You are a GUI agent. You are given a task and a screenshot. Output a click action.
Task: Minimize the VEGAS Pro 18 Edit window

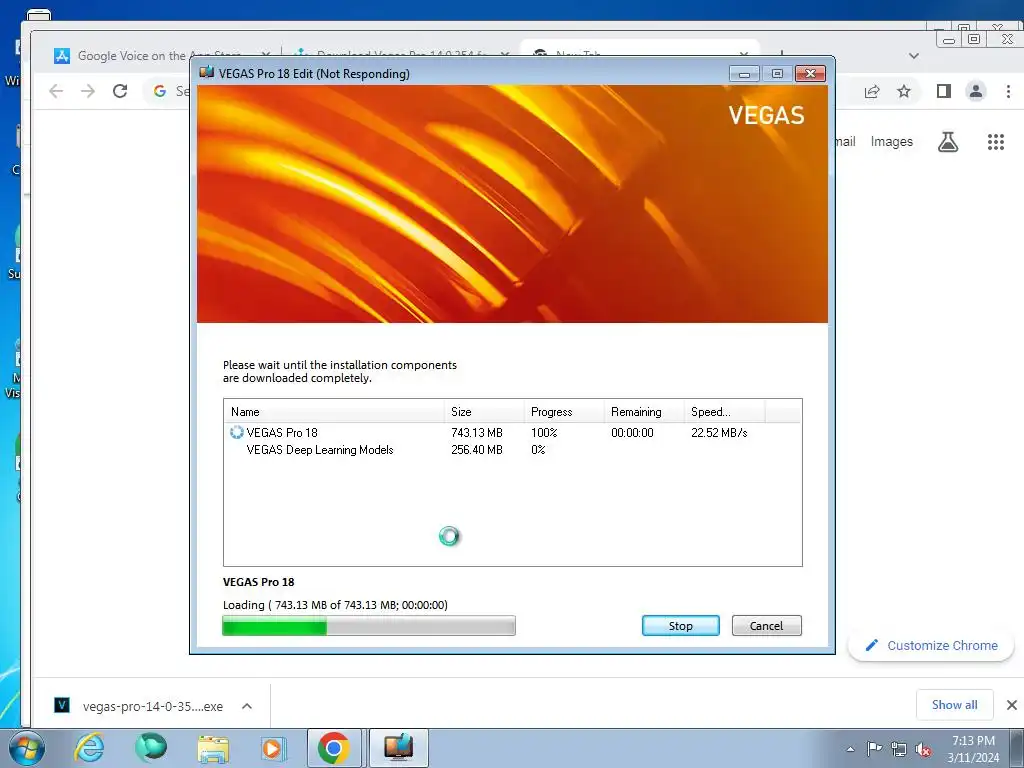point(744,73)
